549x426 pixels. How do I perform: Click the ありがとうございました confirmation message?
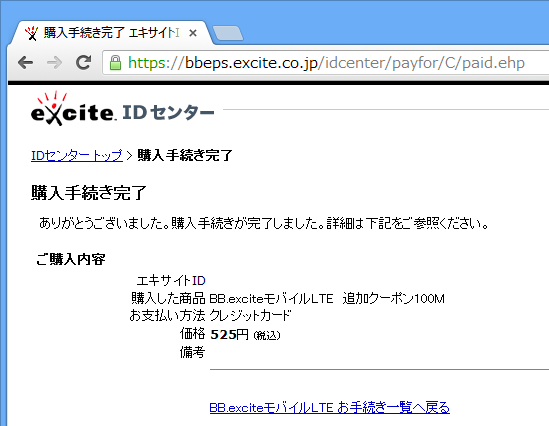tap(264, 223)
